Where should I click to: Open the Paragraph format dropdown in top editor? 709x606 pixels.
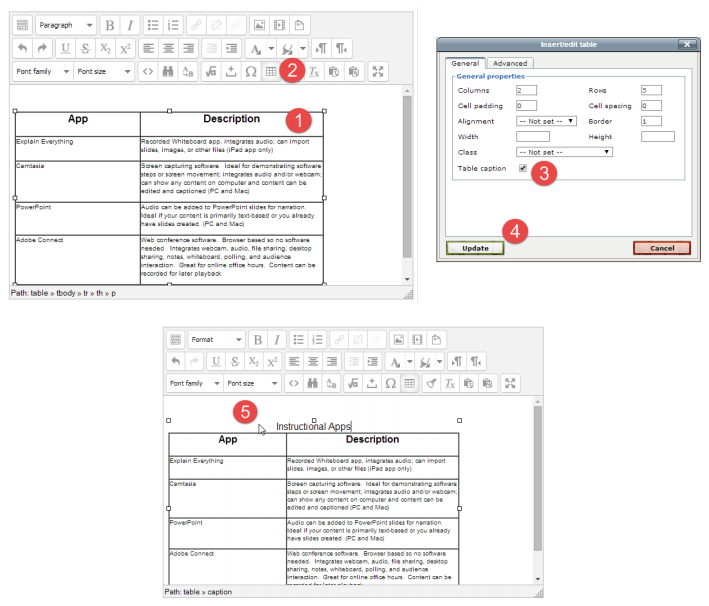pyautogui.click(x=66, y=25)
